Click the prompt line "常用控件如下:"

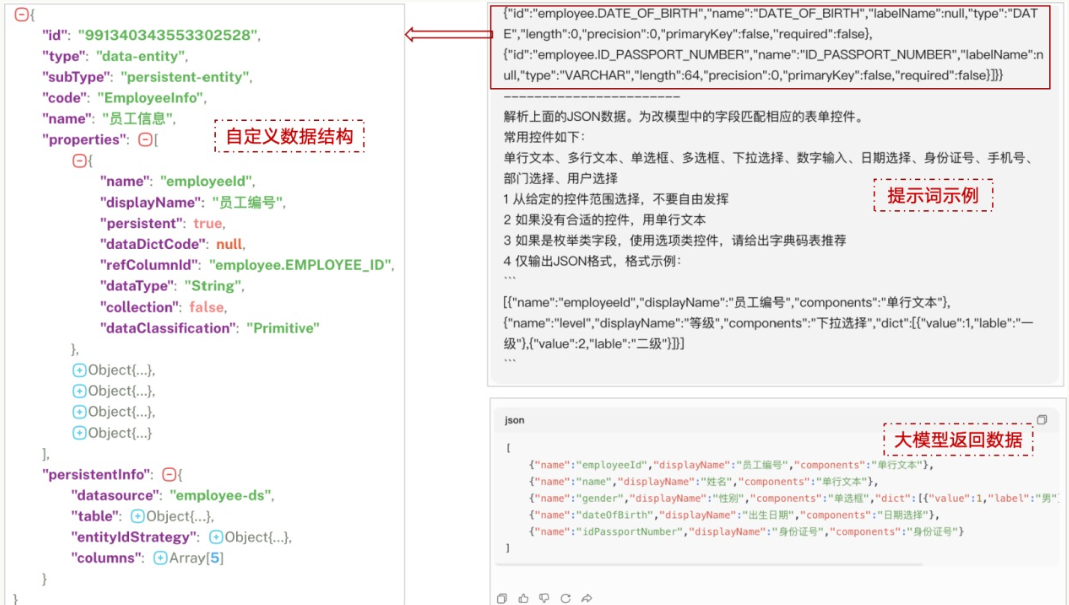544,137
